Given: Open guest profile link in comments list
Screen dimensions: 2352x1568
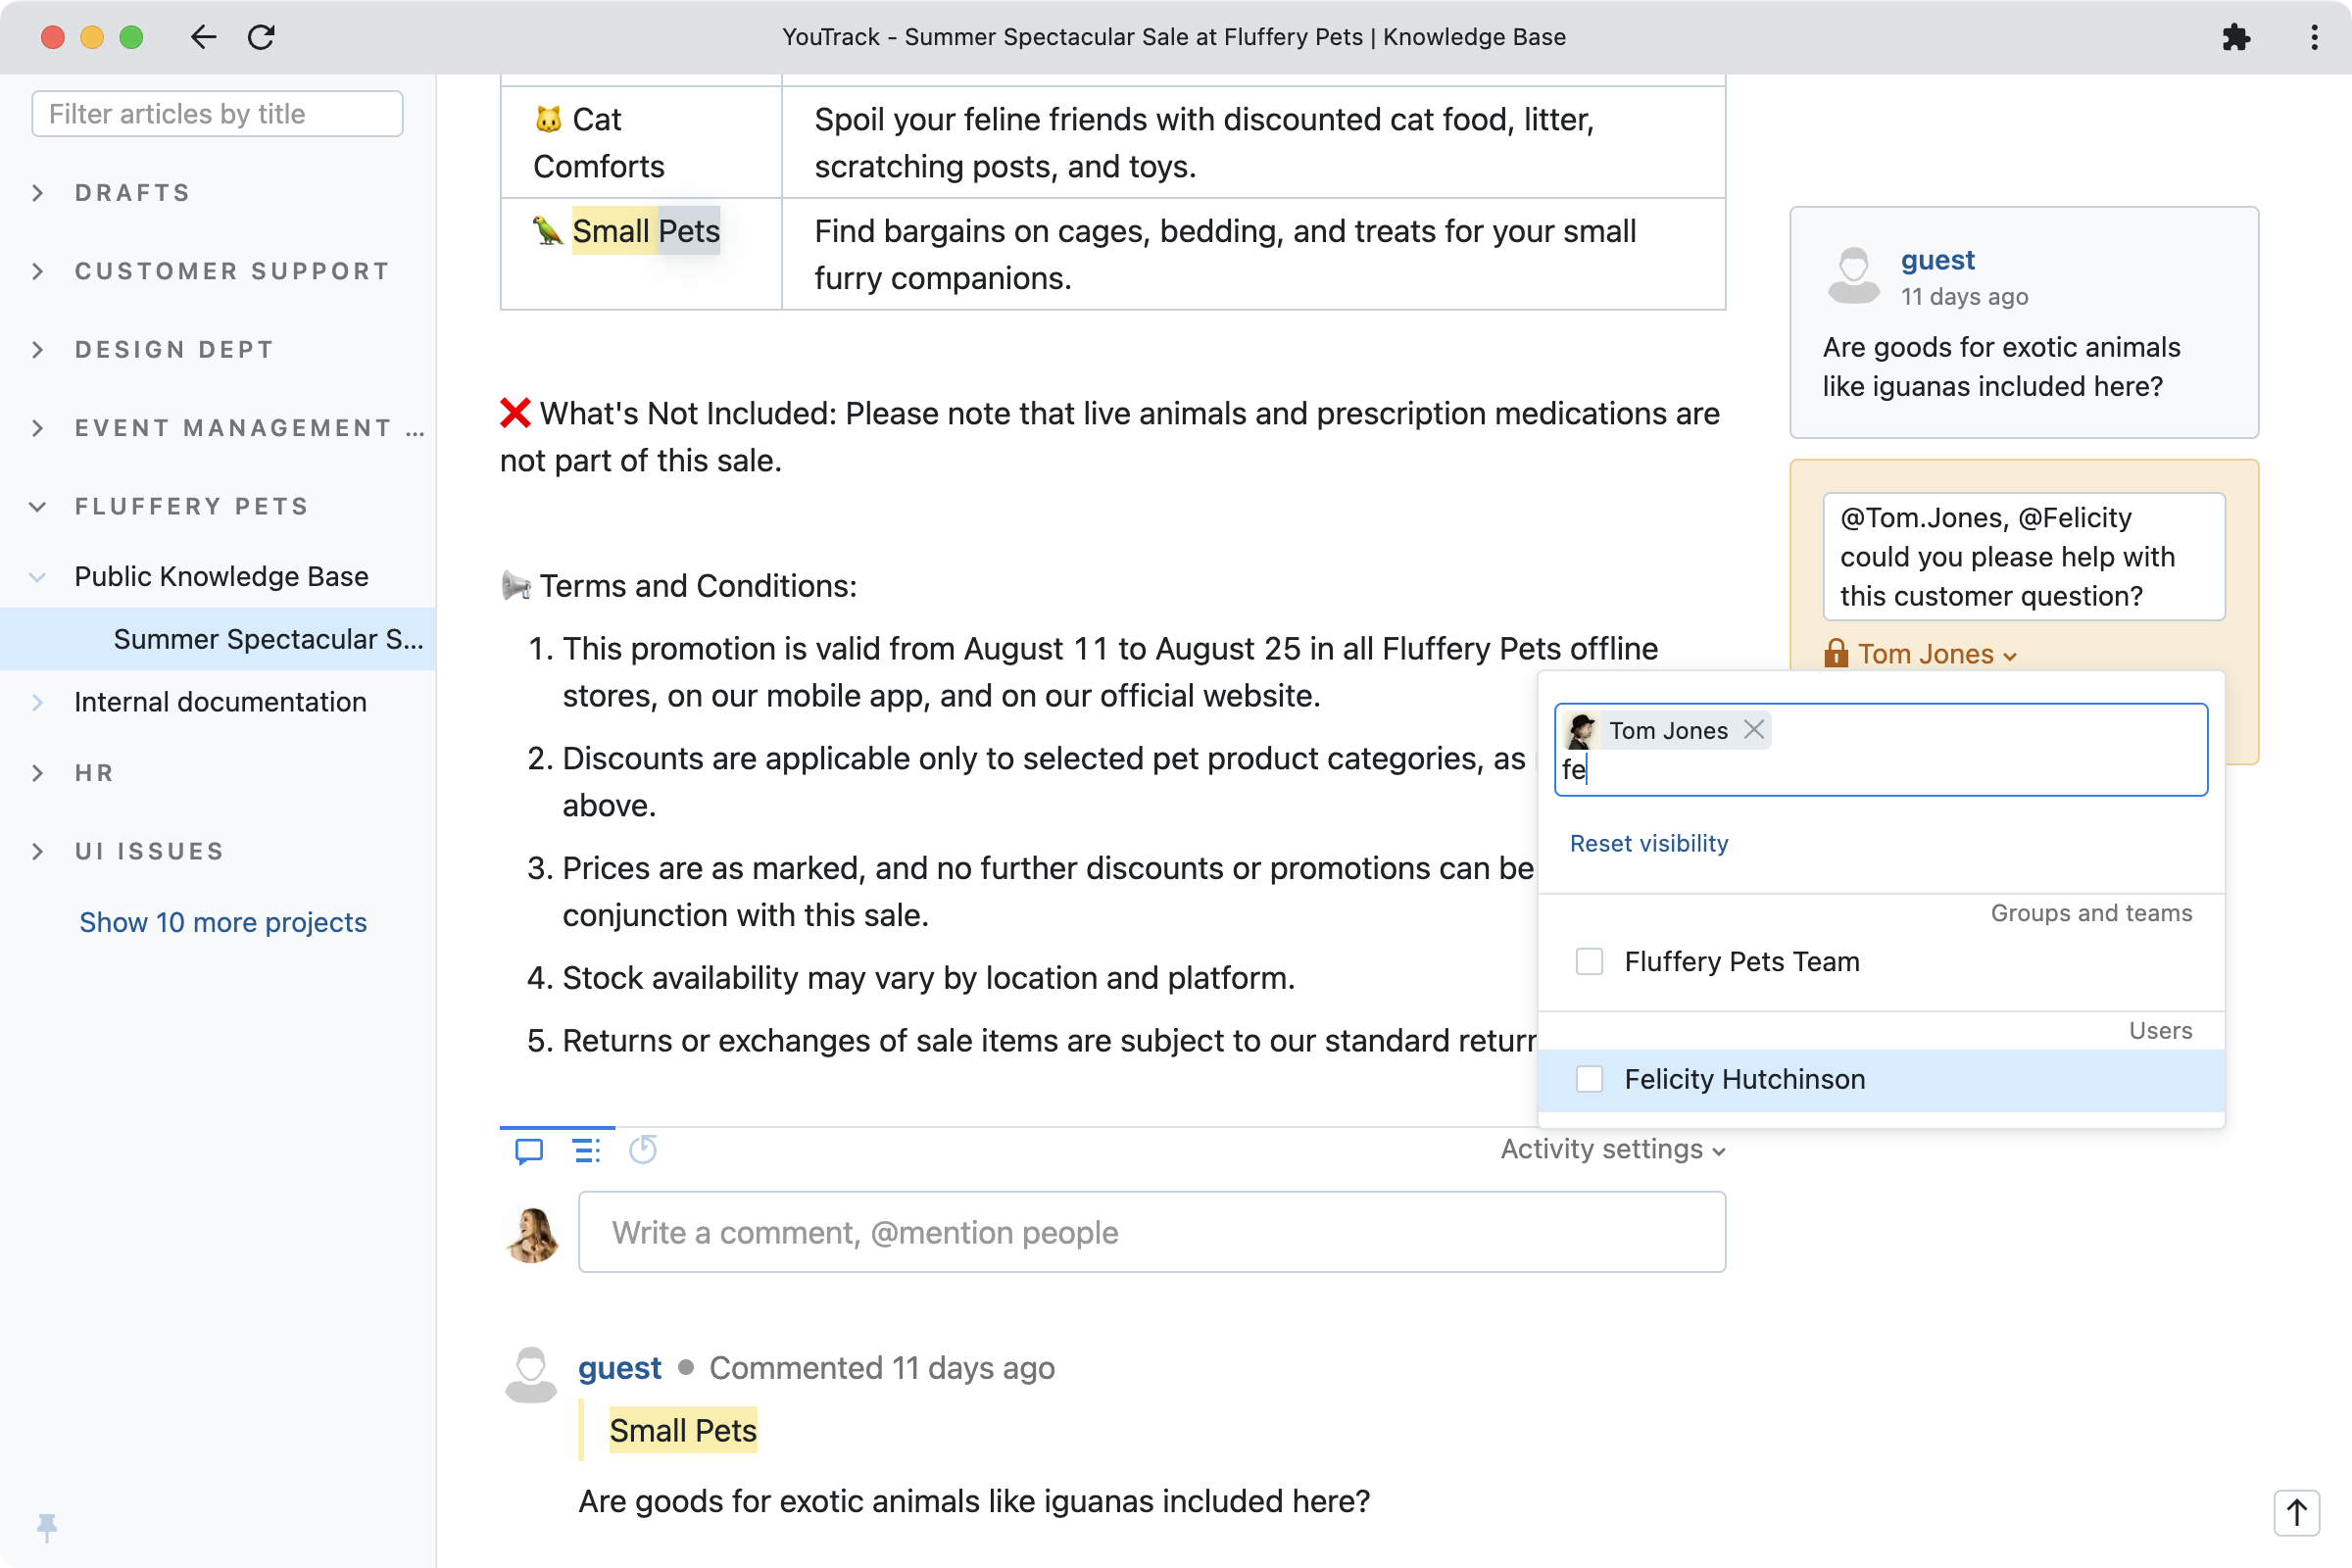Looking at the screenshot, I should pos(620,1367).
